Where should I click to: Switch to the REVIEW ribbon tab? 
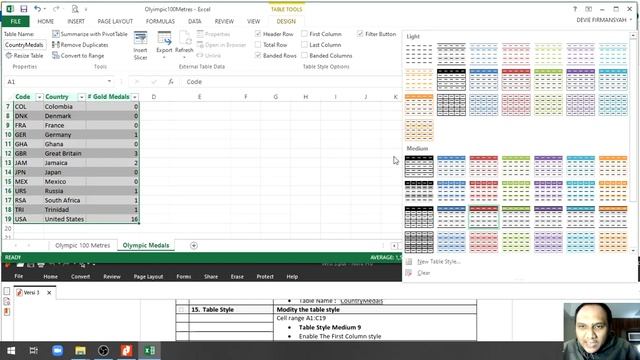click(224, 21)
